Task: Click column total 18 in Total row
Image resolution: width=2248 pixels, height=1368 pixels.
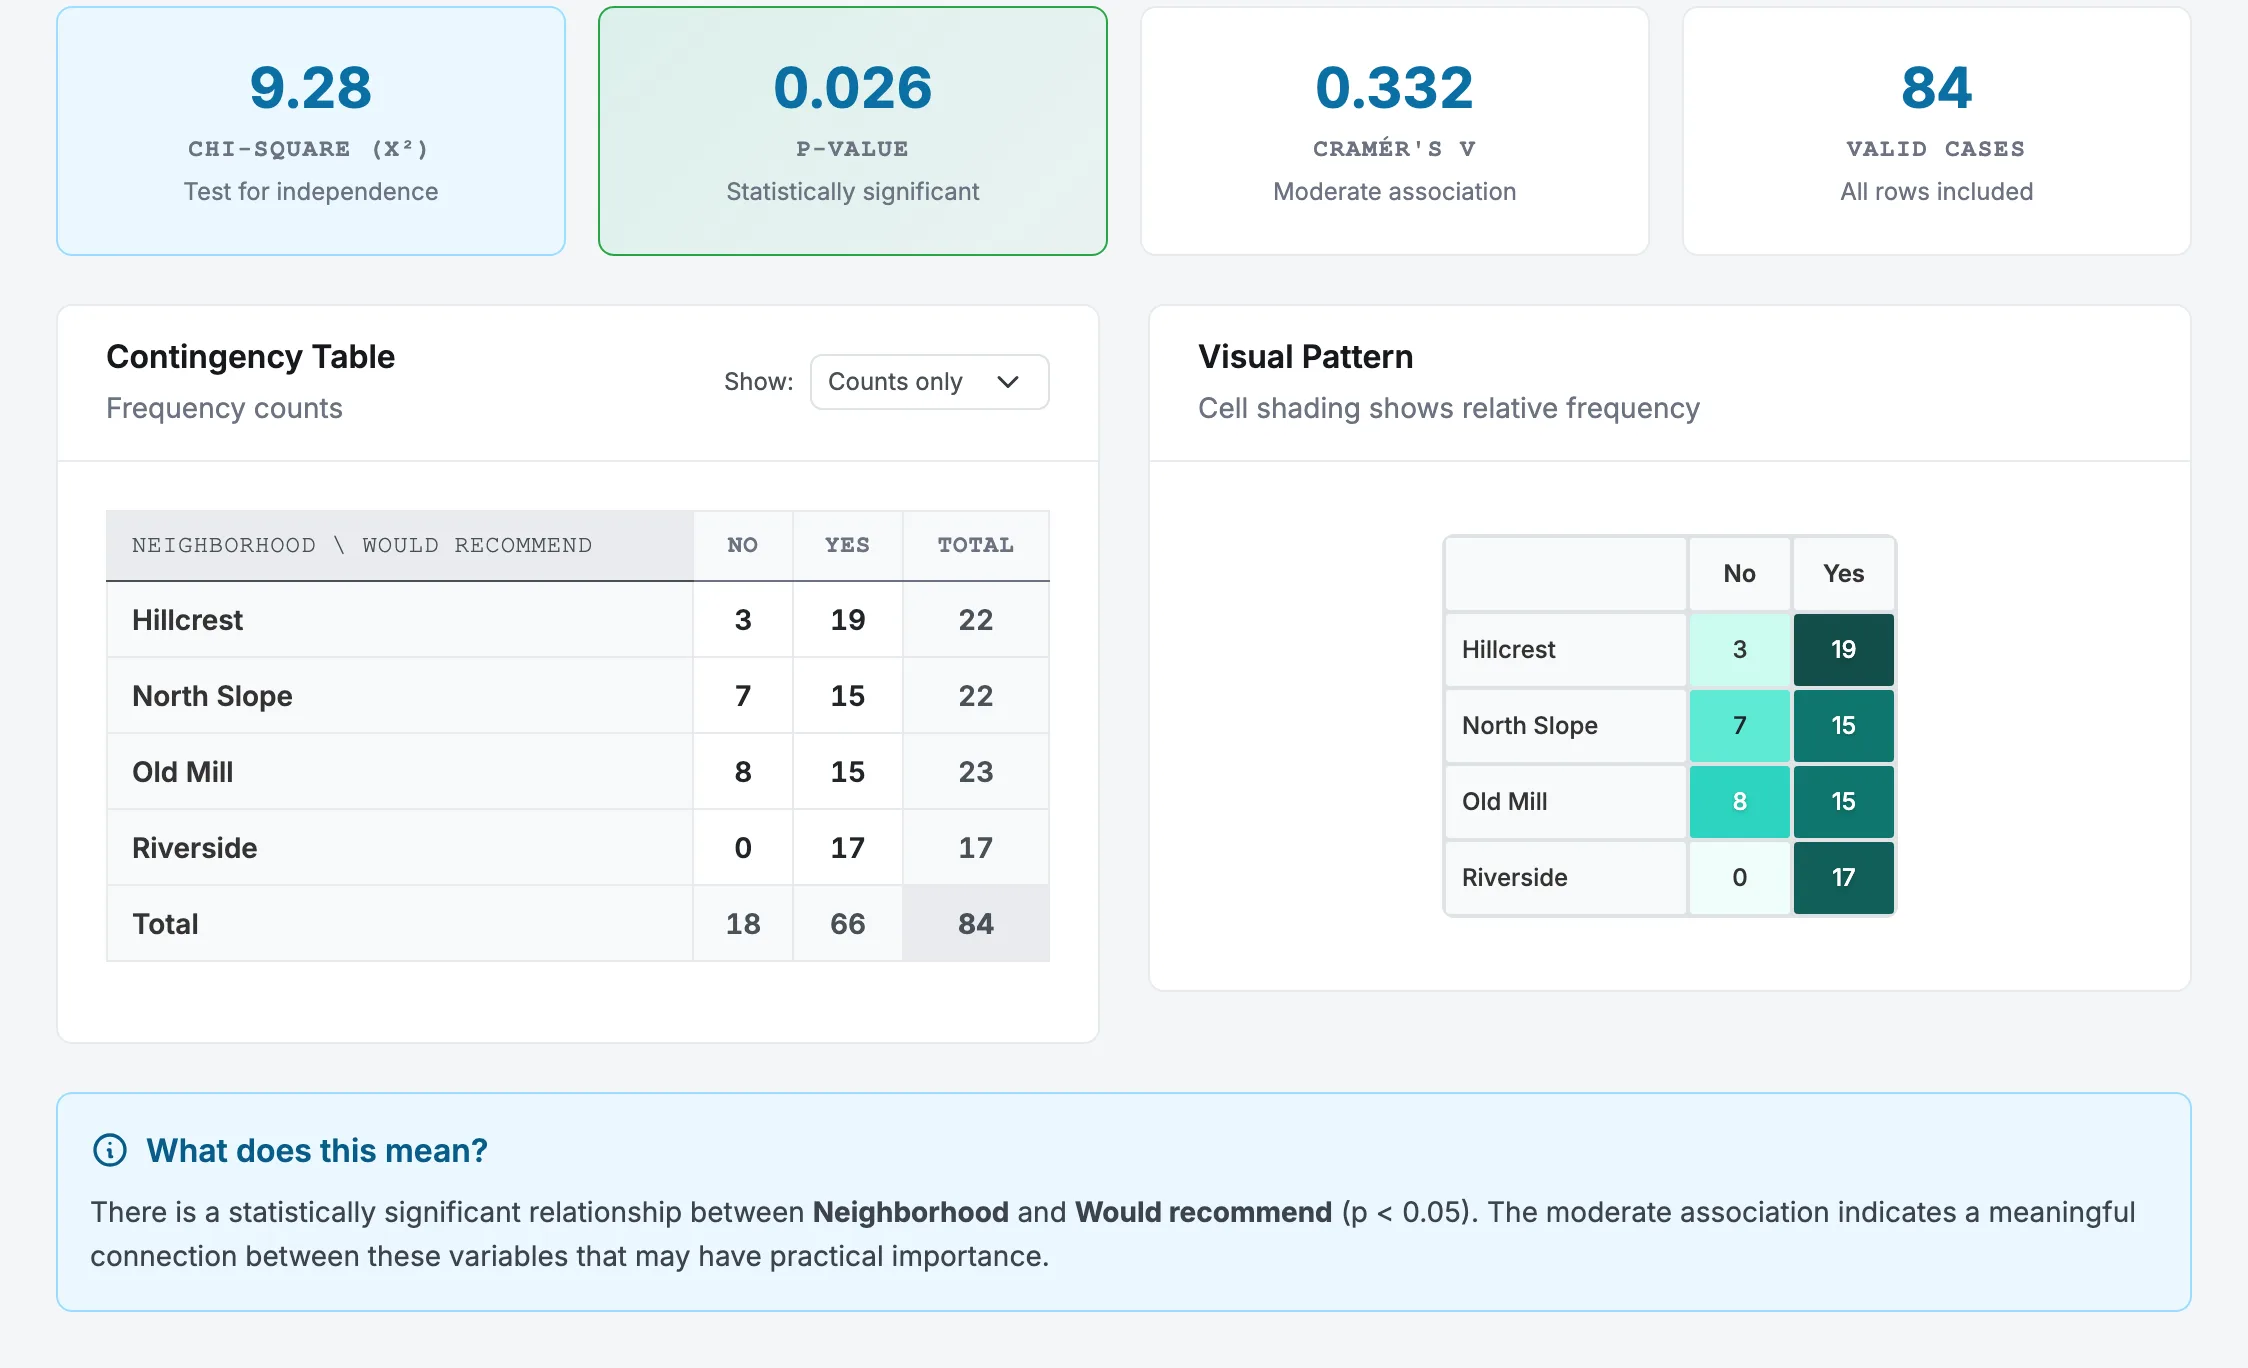Action: click(743, 924)
